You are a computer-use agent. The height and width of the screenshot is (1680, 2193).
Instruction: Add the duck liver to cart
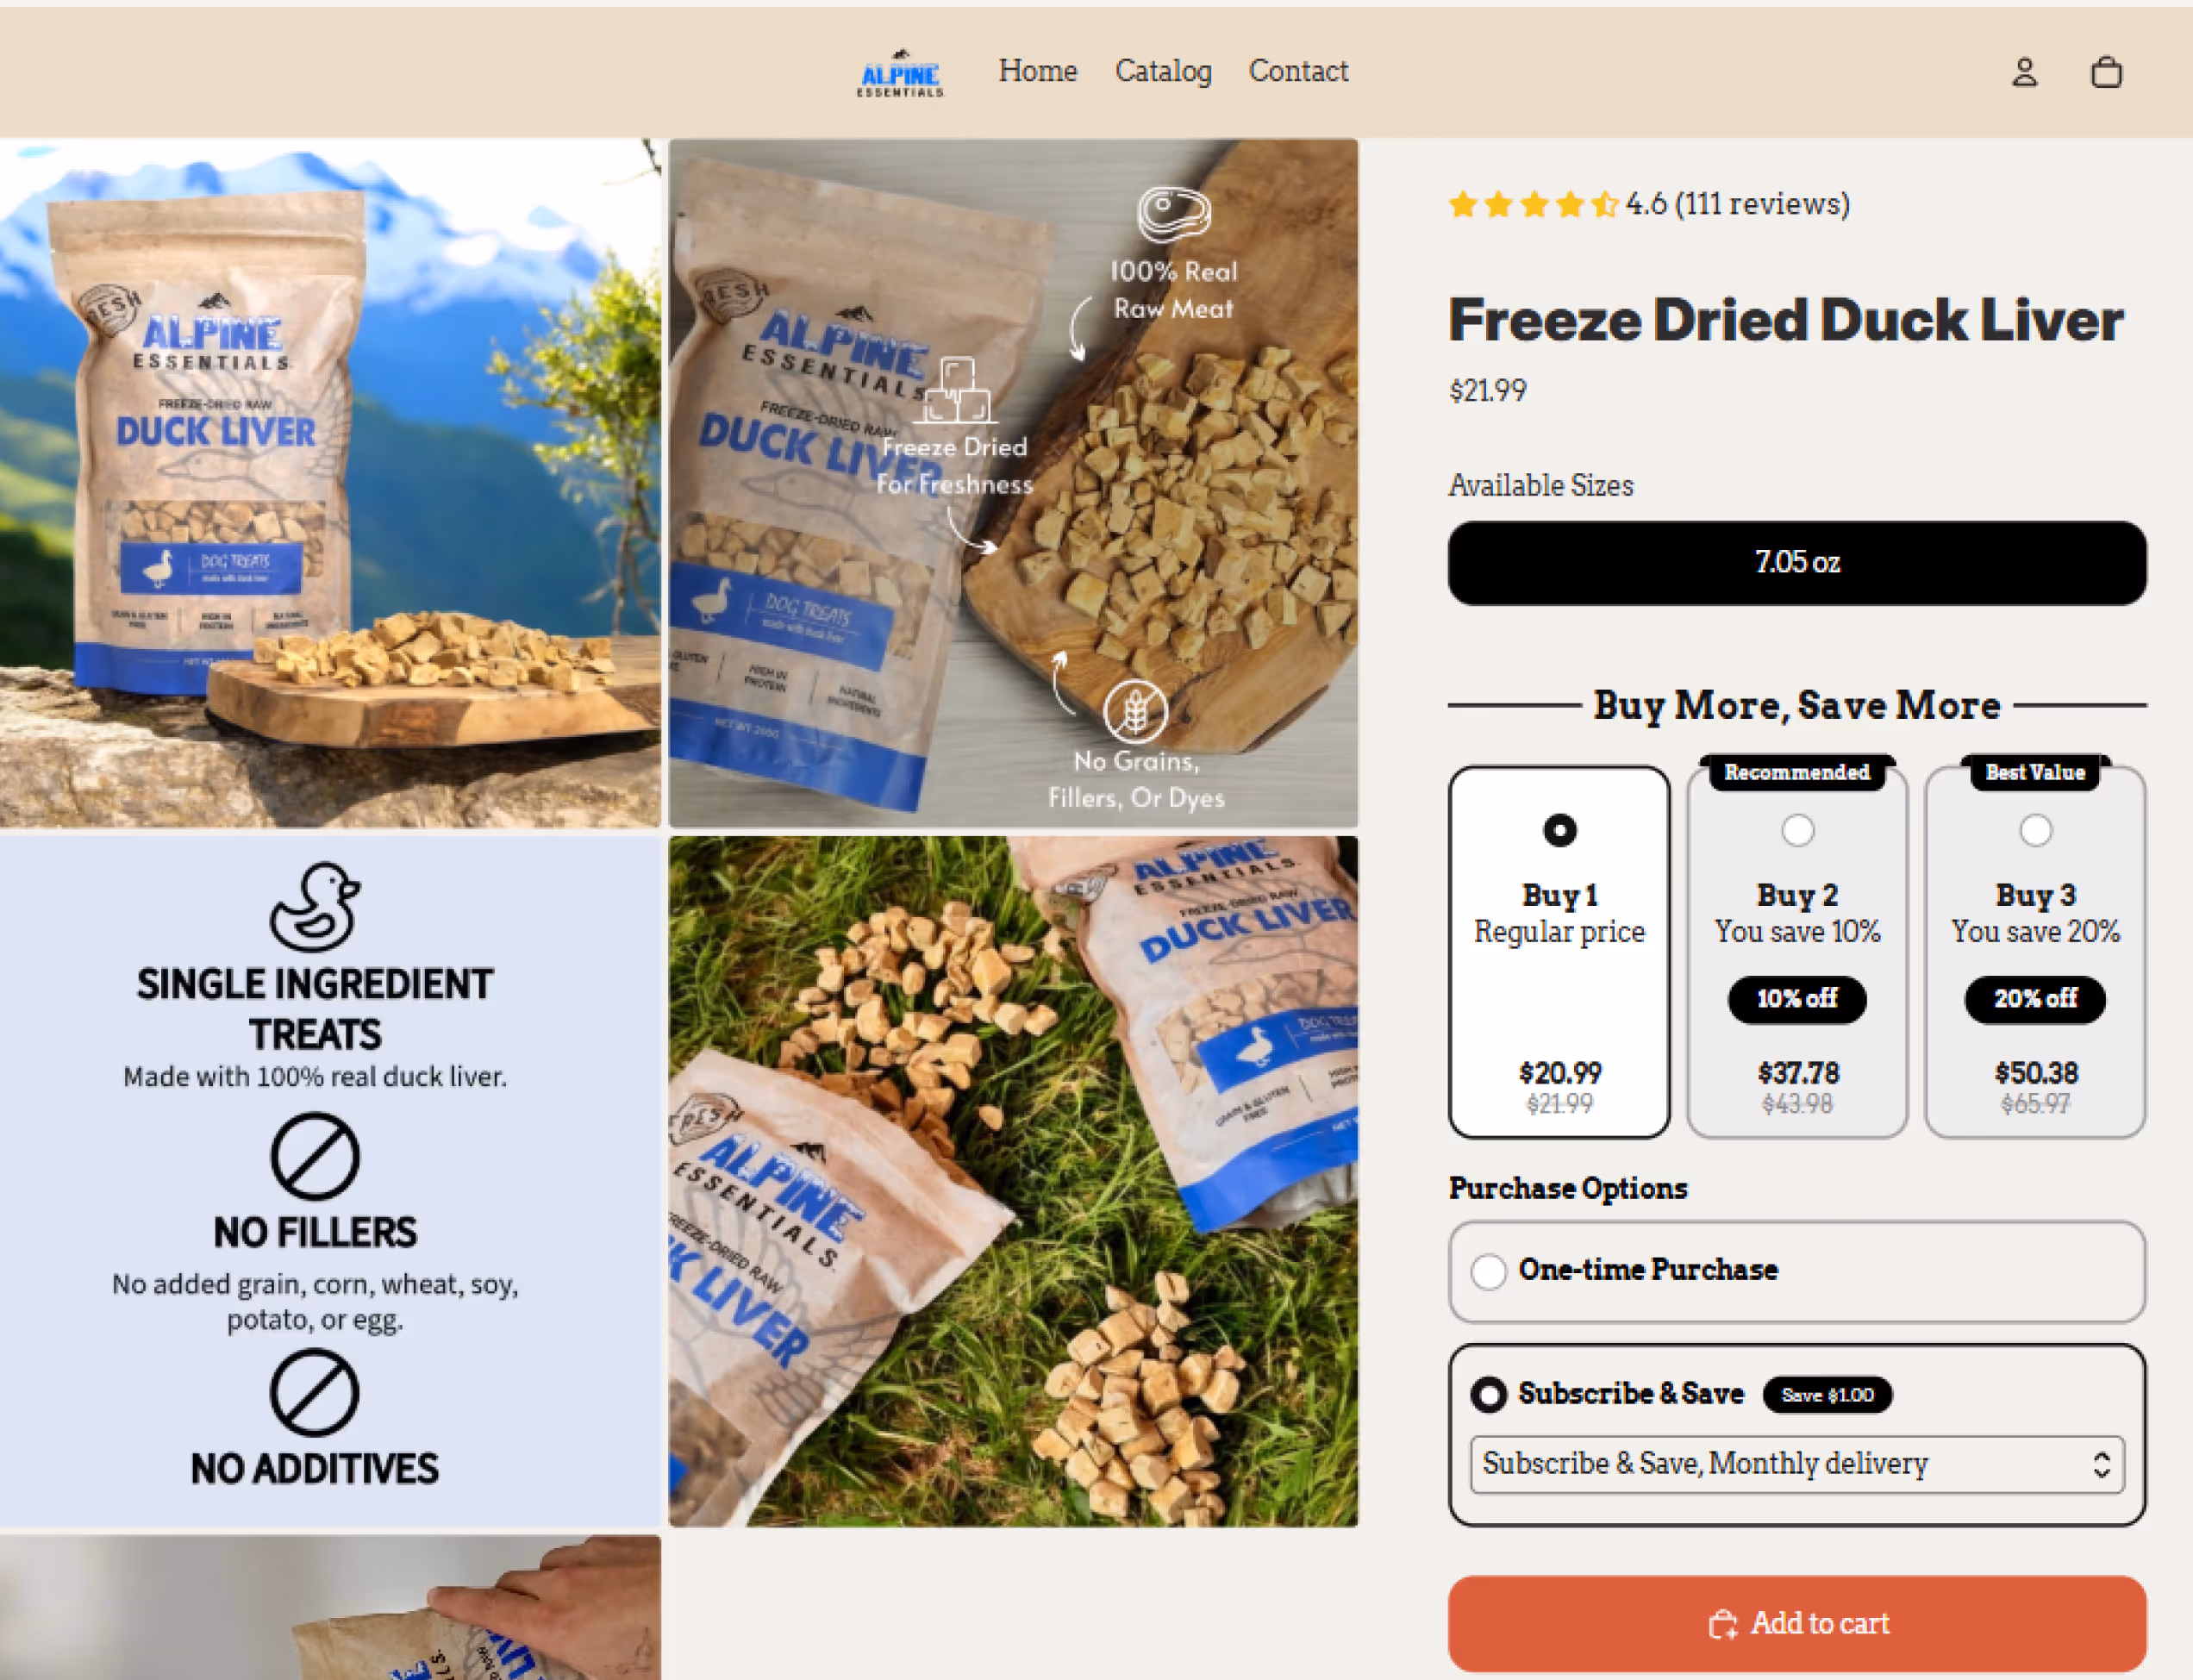[x=1797, y=1623]
